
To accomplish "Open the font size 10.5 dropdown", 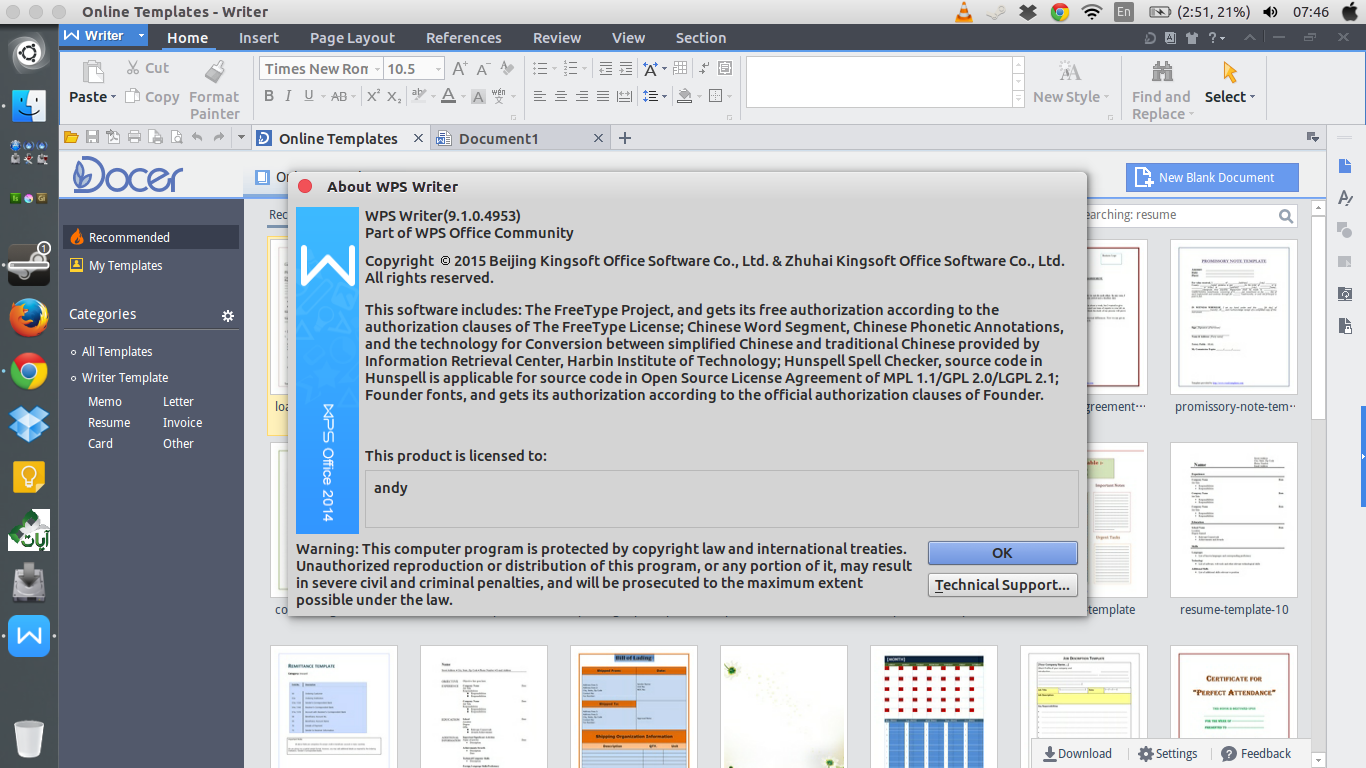I will (x=438, y=69).
